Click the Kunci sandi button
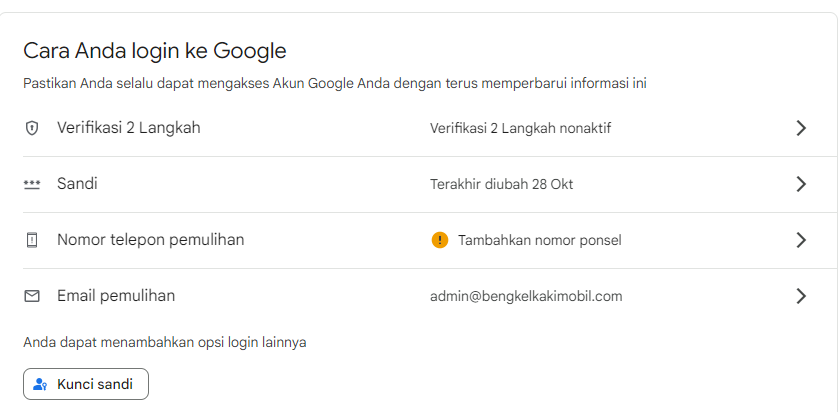838x412 pixels. [86, 384]
